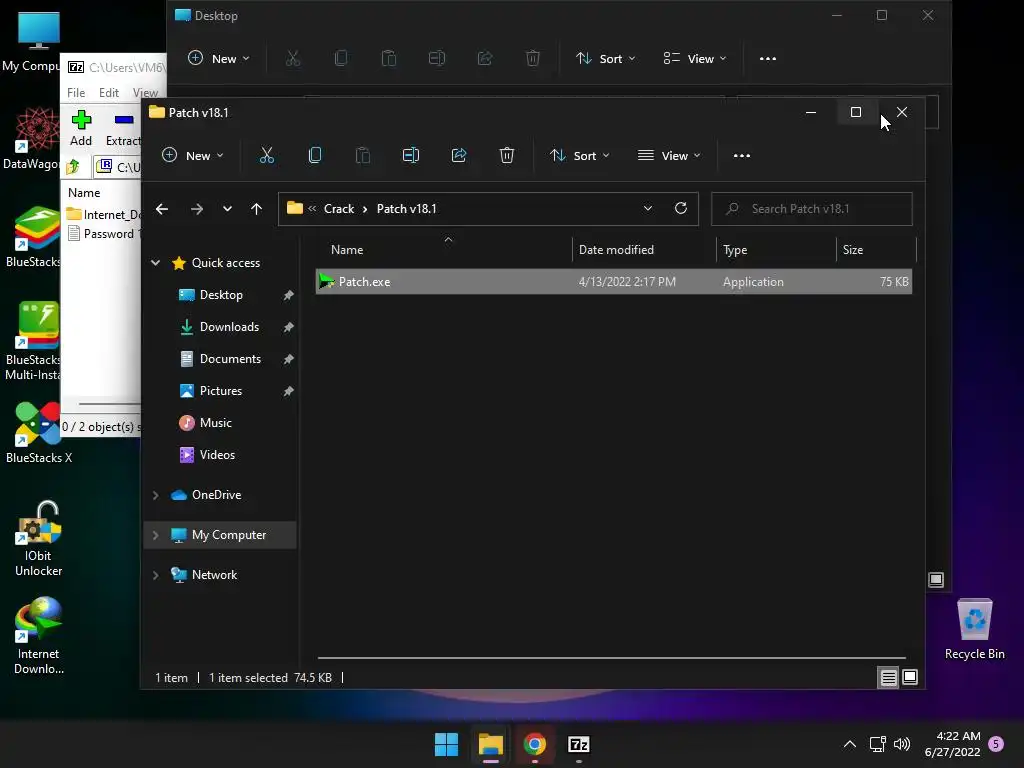Screen dimensions: 1024x768
Task: Click Rename icon in Patch v18.1 toolbar
Action: pos(411,155)
